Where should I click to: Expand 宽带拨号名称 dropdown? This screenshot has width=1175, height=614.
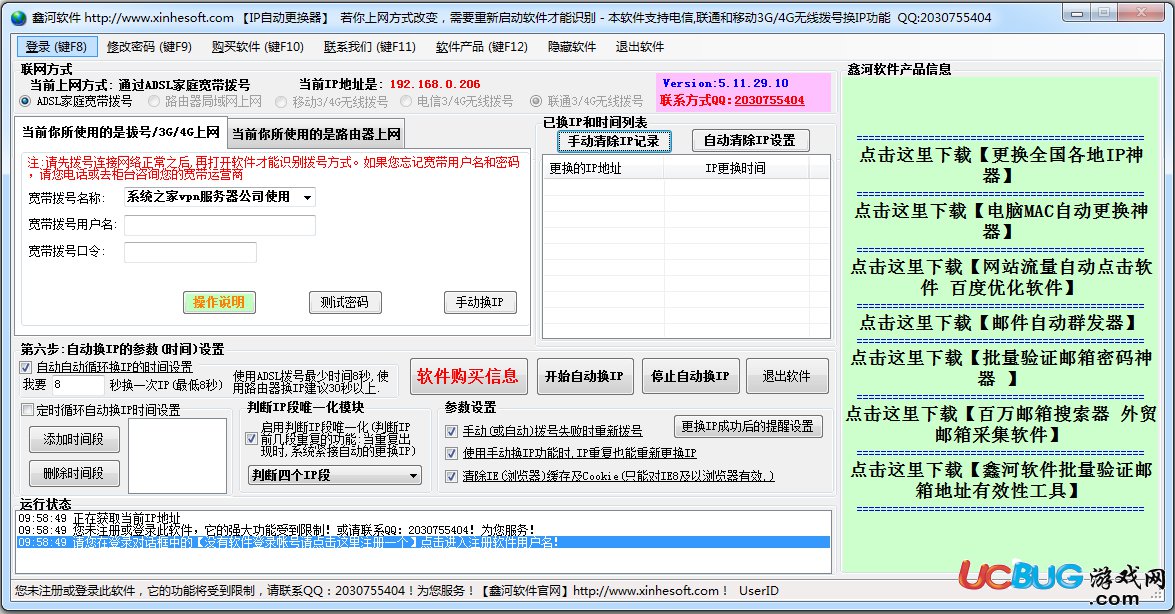307,197
